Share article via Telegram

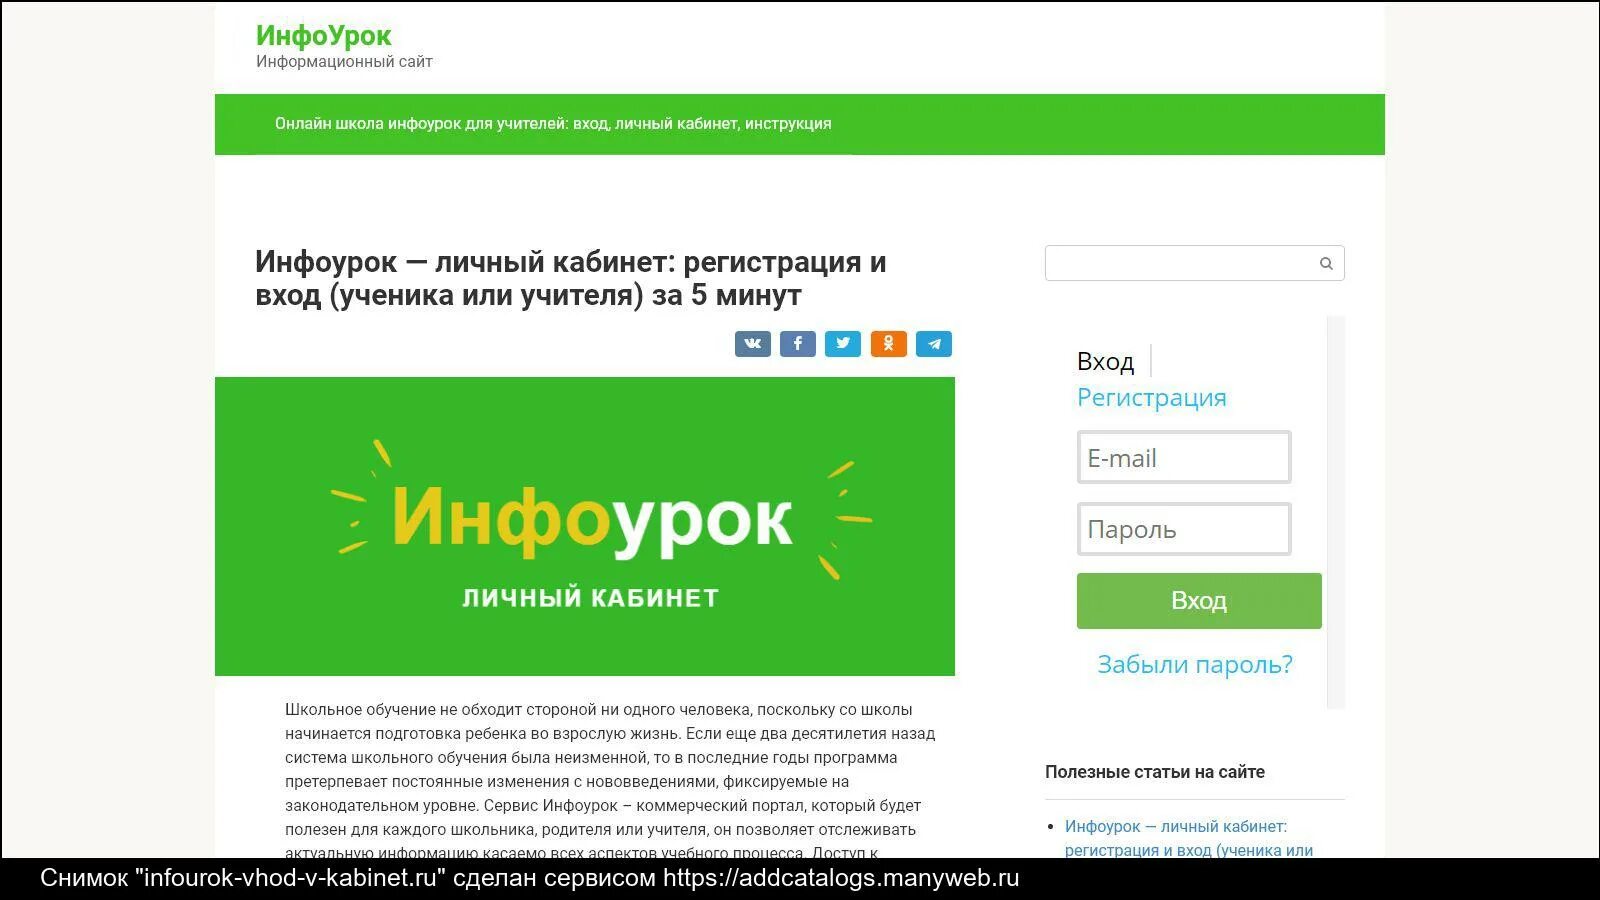[934, 344]
